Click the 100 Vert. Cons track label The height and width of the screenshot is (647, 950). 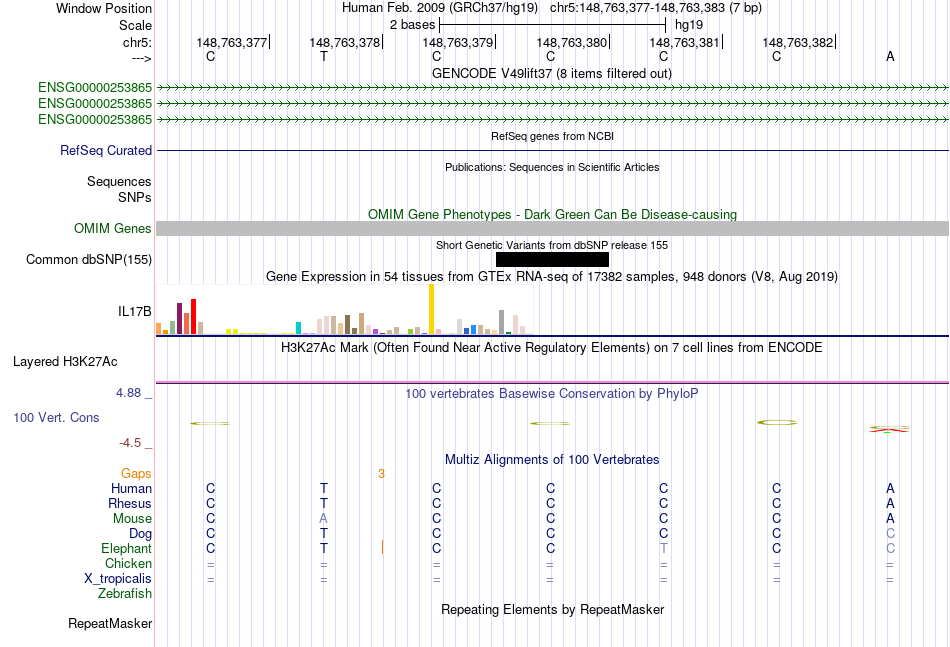56,417
